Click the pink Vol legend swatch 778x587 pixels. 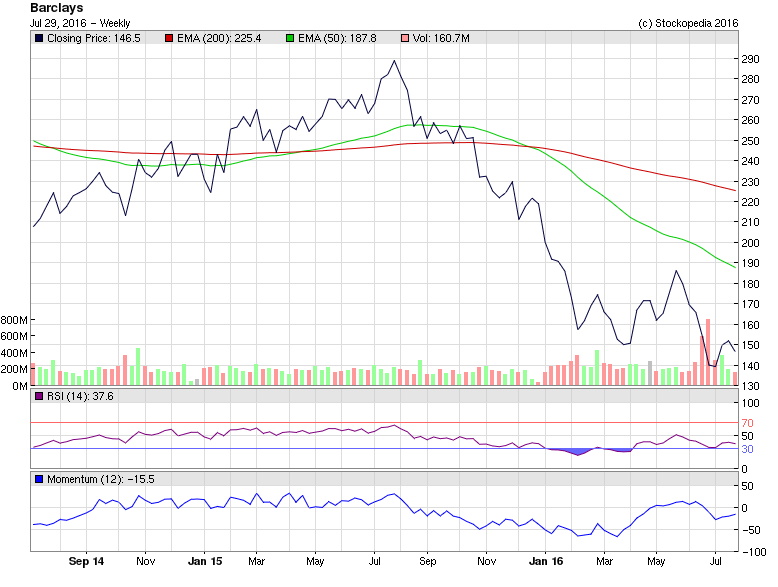(405, 38)
